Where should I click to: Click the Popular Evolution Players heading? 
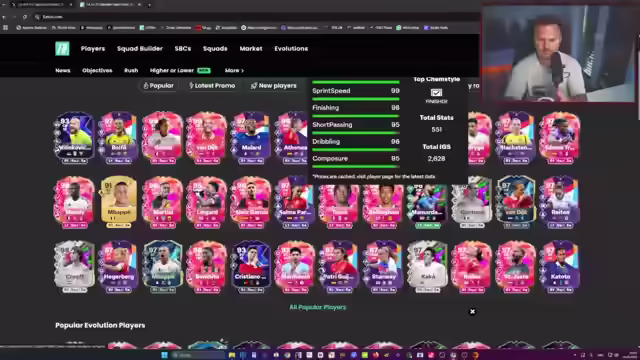100,325
